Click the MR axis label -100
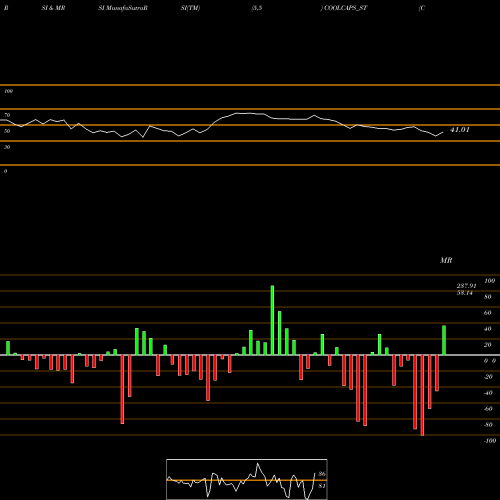Image resolution: width=500 pixels, height=500 pixels. [490, 441]
